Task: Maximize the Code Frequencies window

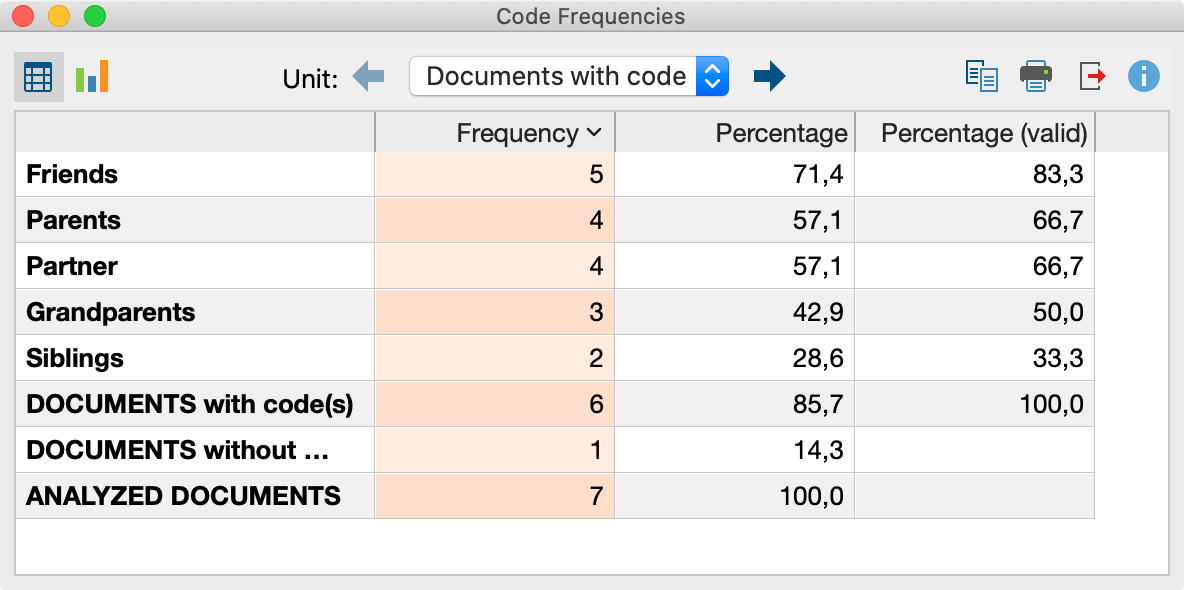Action: tap(95, 16)
